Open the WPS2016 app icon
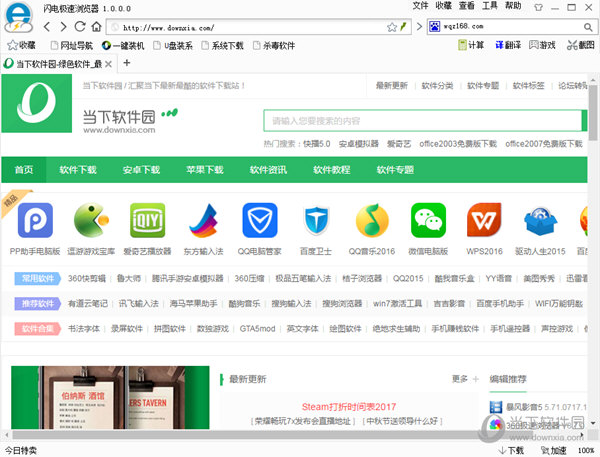Screen dimensions: 600x457 [484, 220]
